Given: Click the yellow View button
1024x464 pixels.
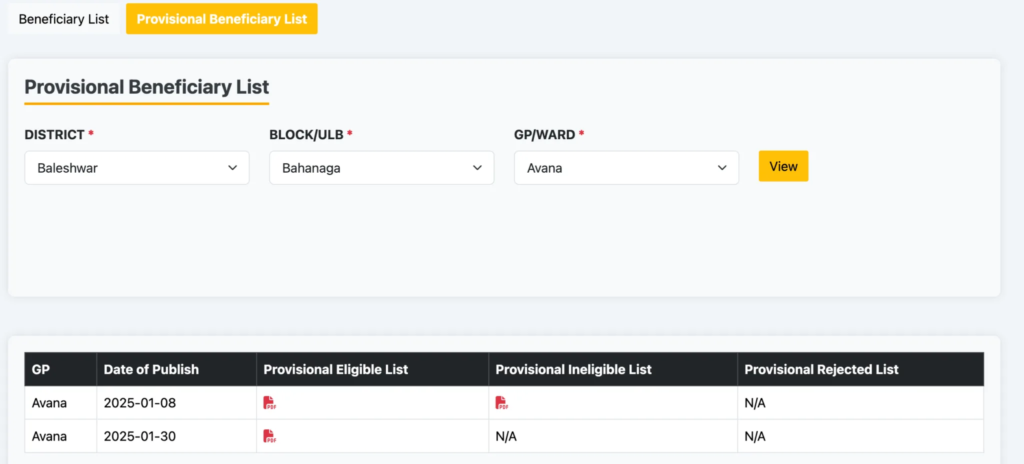Looking at the screenshot, I should pos(784,166).
